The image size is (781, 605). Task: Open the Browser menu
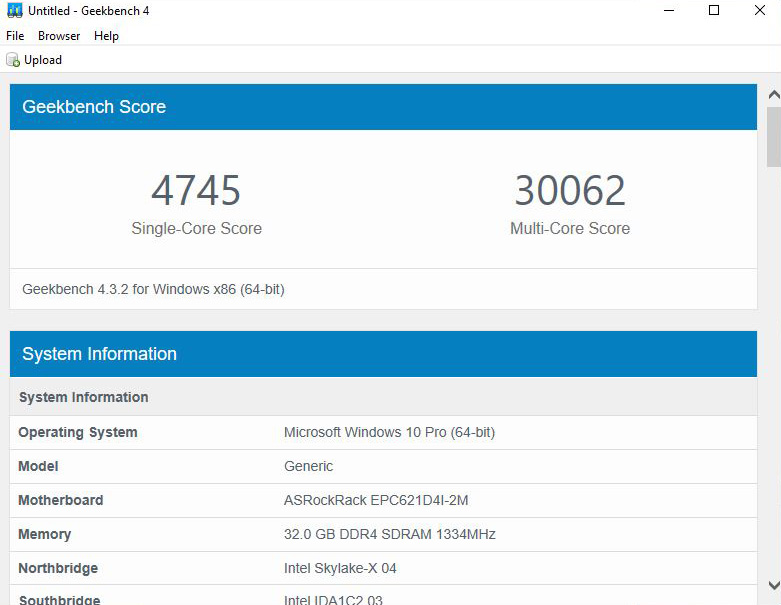(x=59, y=36)
